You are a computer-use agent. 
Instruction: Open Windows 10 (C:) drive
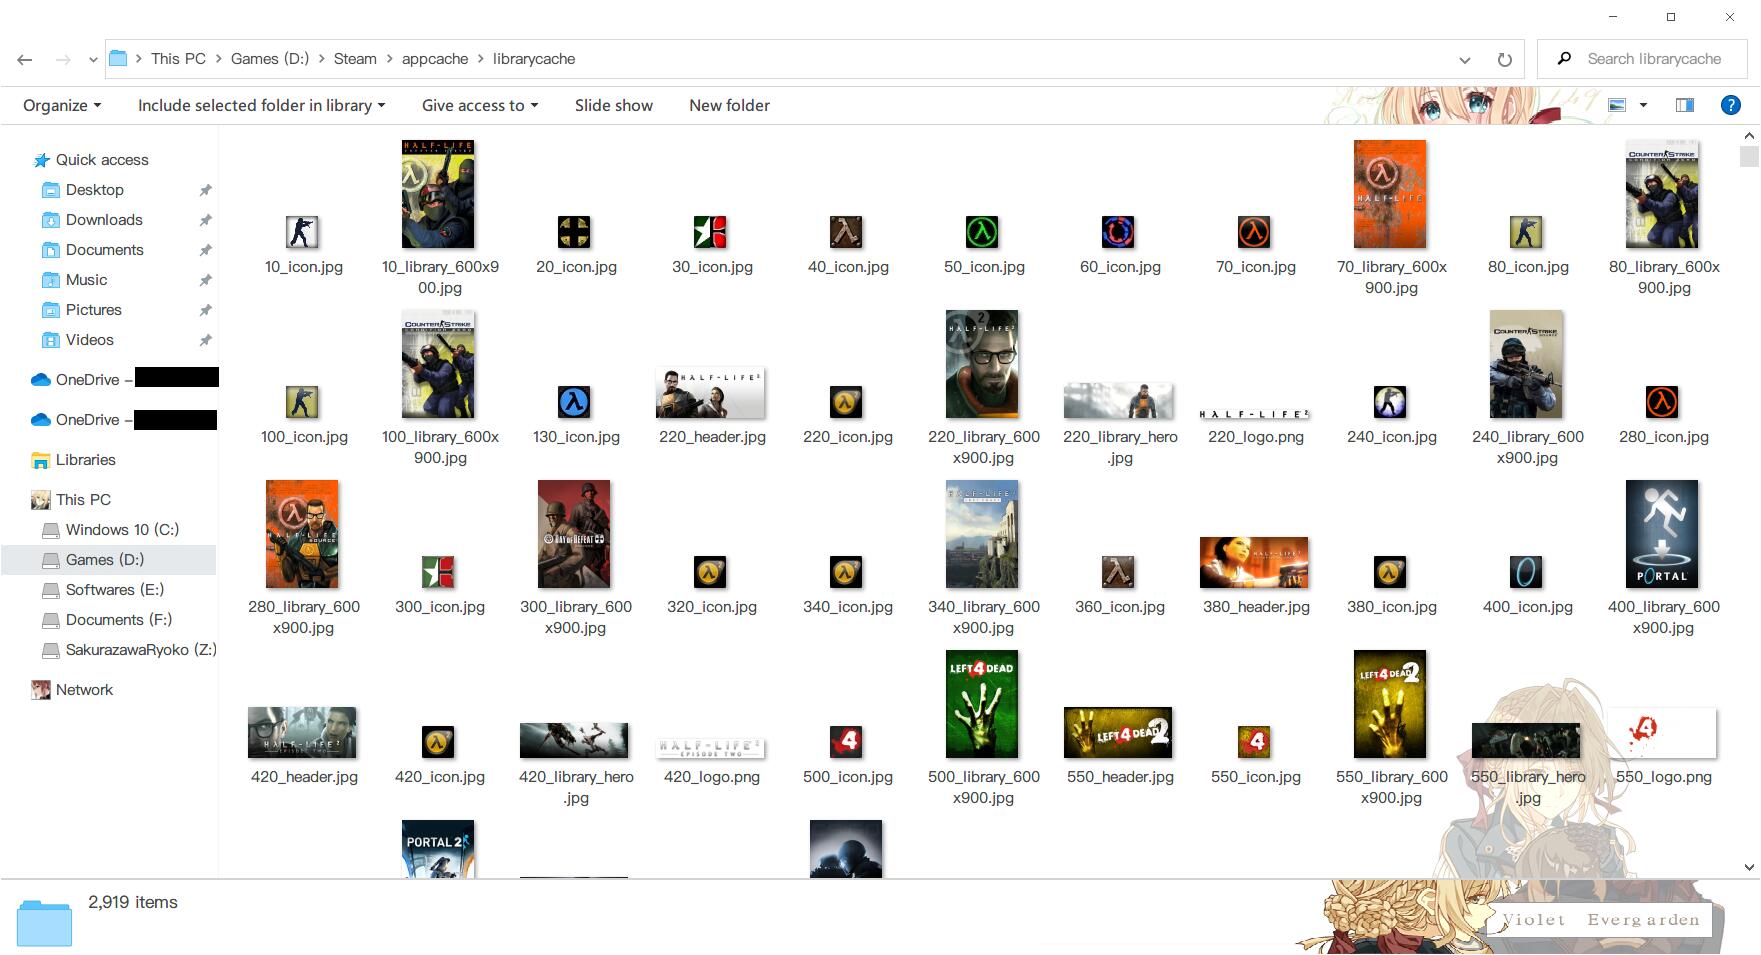pyautogui.click(x=122, y=530)
